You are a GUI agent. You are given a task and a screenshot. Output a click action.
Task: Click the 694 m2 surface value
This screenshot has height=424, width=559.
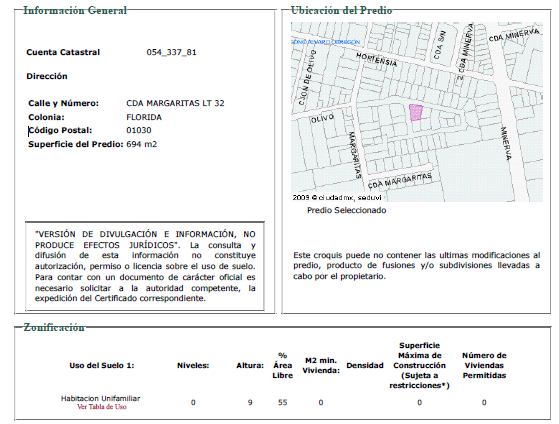[142, 144]
